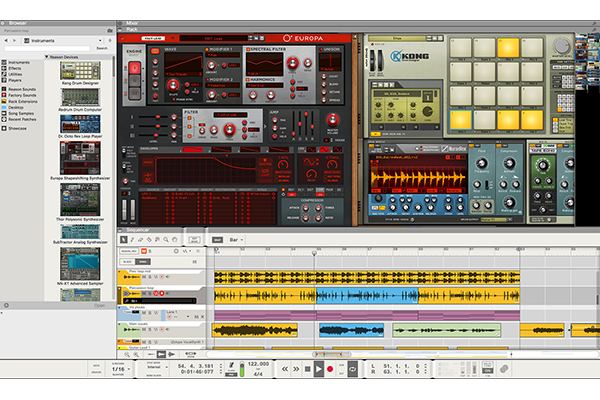
Task: Mute the Perc loop mid track
Action: 144,276
